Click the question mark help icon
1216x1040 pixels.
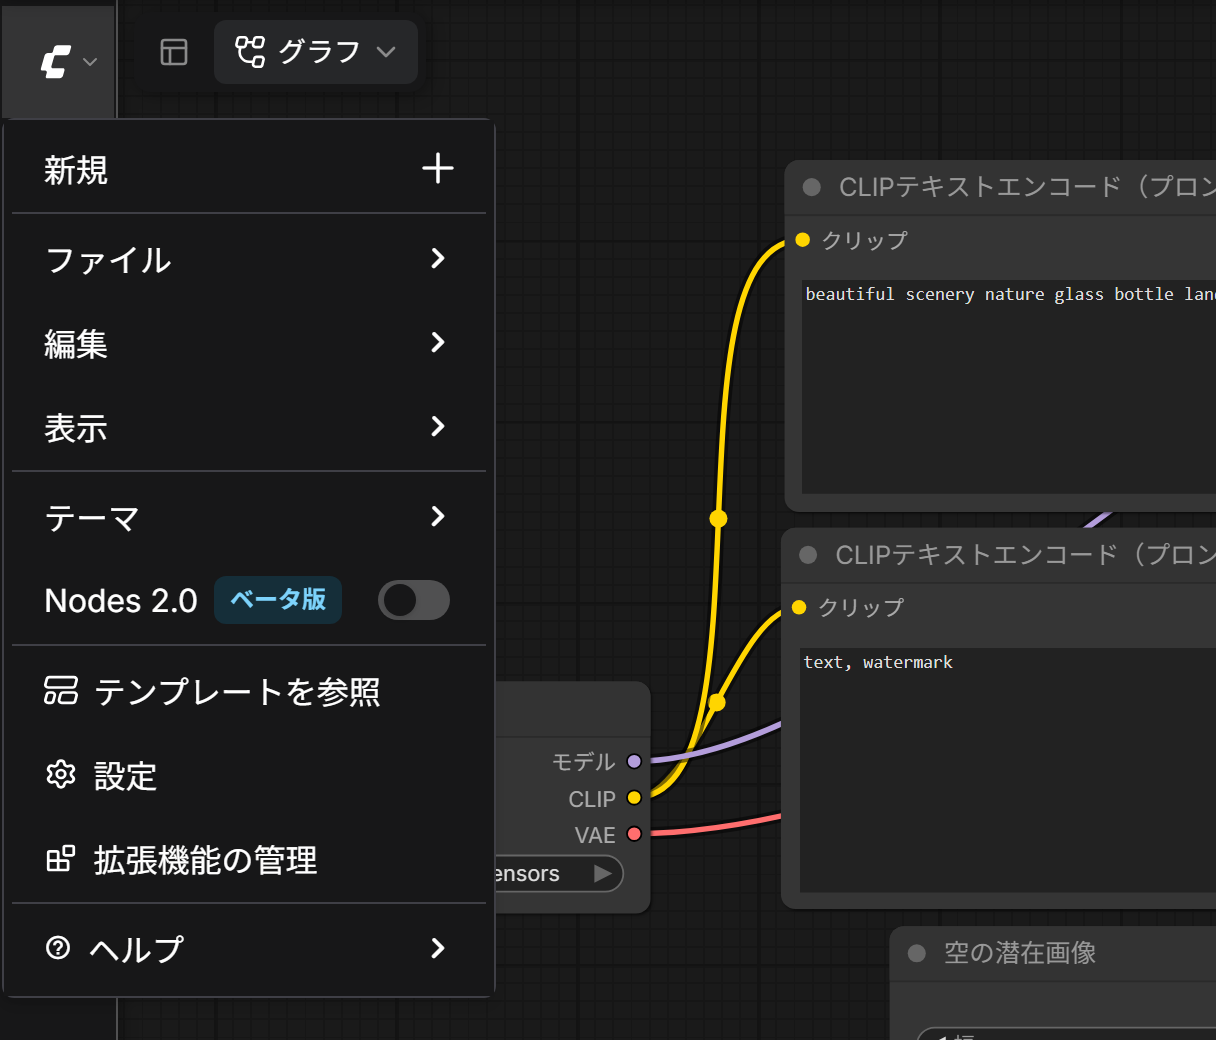(58, 947)
